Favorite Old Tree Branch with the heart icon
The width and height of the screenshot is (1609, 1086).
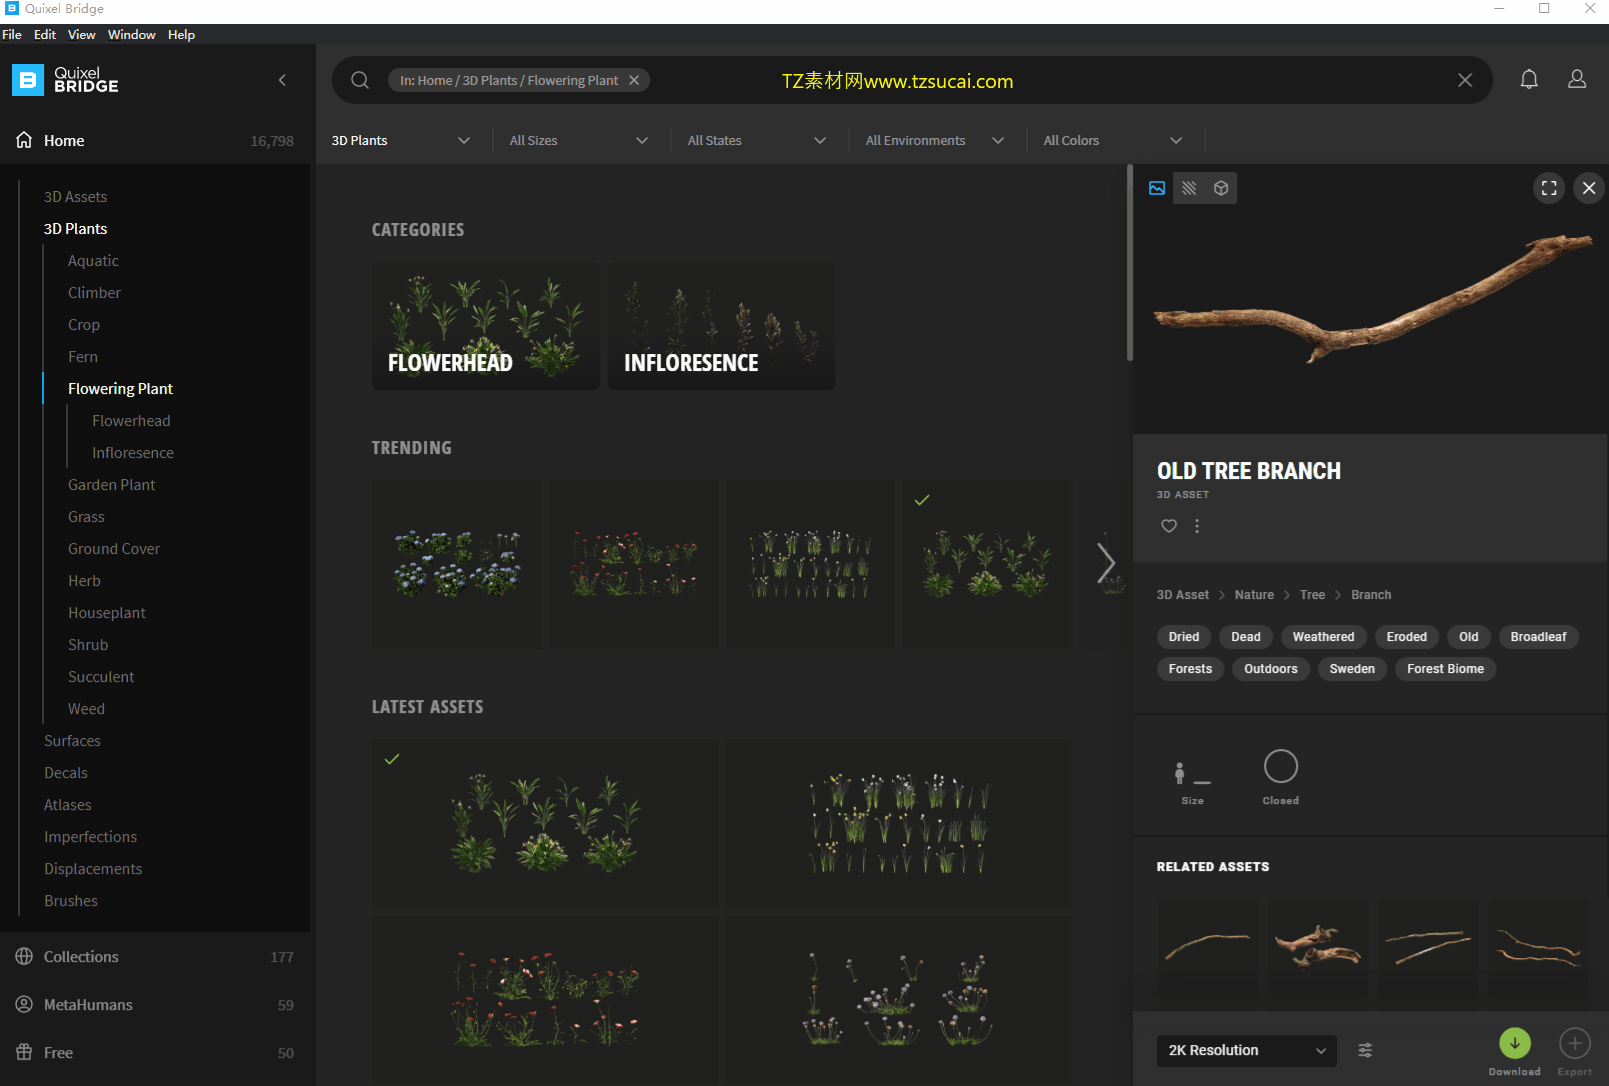pyautogui.click(x=1169, y=526)
